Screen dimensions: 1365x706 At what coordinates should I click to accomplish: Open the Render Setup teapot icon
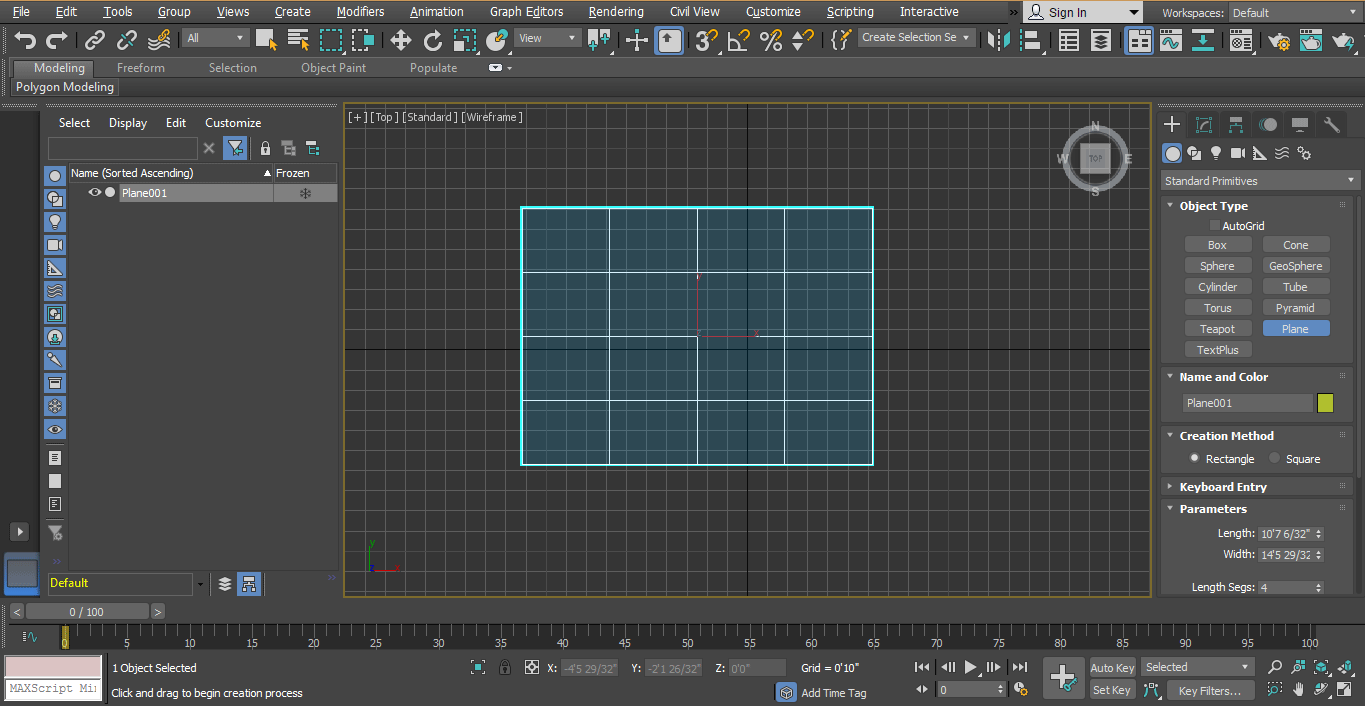coord(1278,41)
